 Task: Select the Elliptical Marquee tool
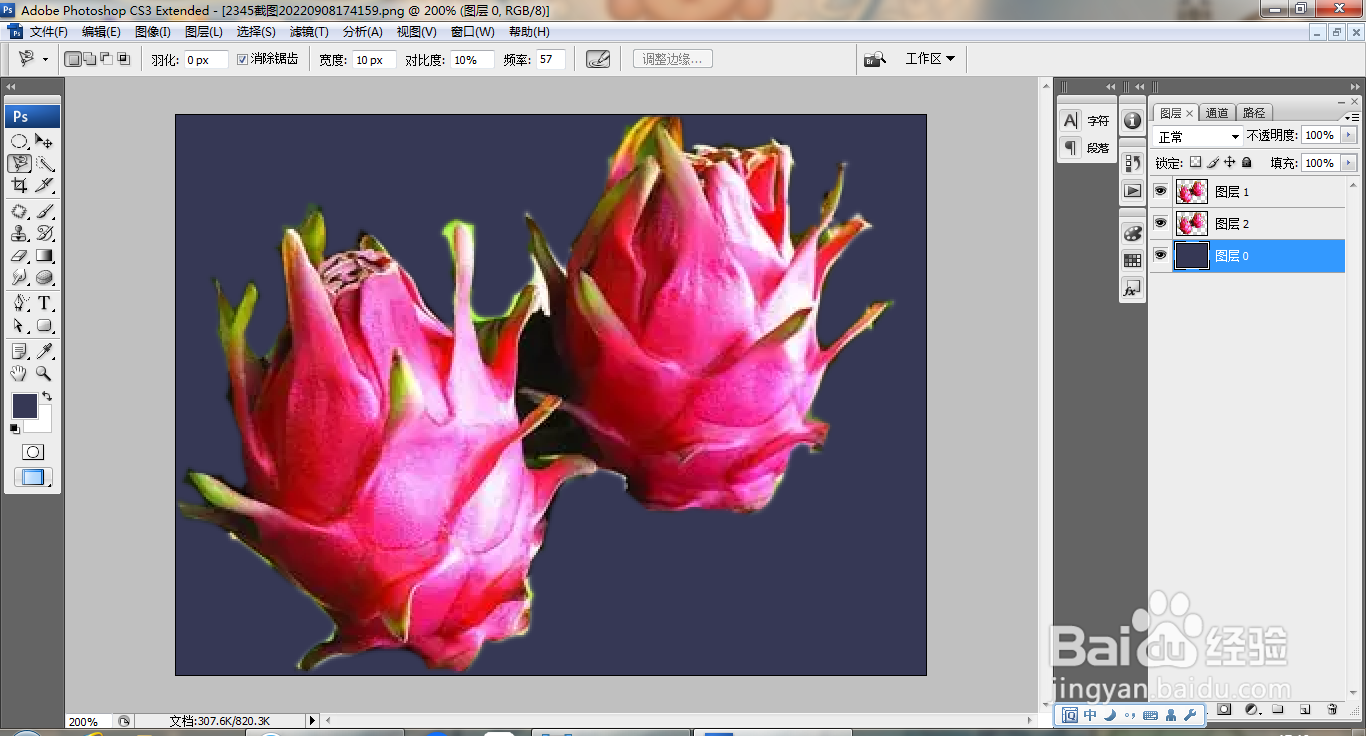(x=19, y=141)
